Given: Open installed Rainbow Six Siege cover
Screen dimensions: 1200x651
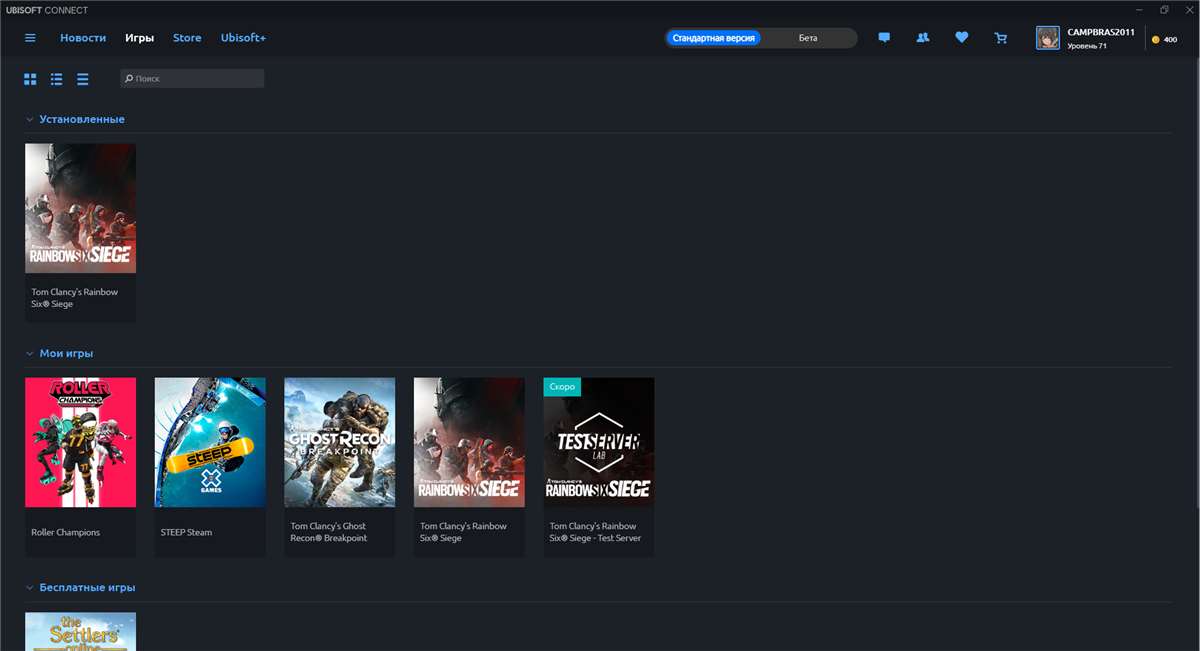Looking at the screenshot, I should click(80, 208).
